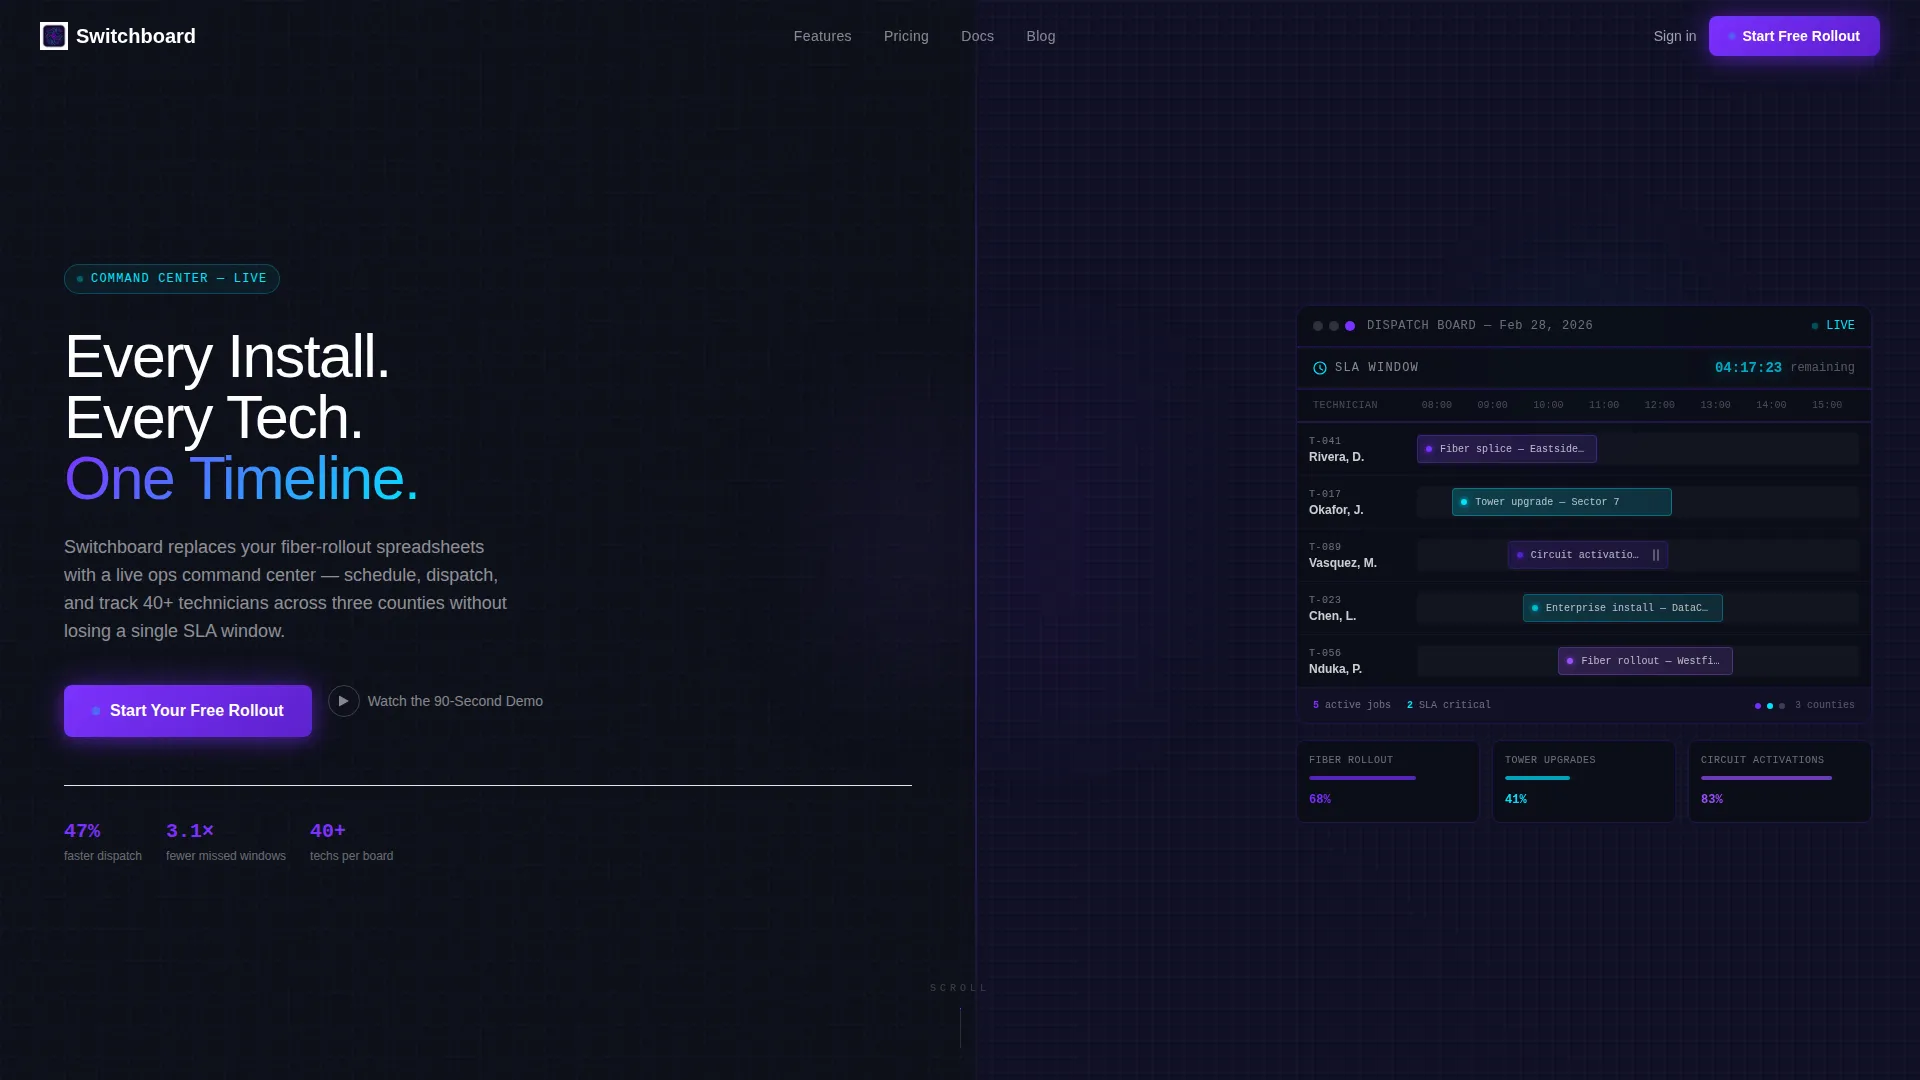Select the Fiber splice — Eastside job block
Viewport: 1920px width, 1080px height.
pyautogui.click(x=1507, y=449)
